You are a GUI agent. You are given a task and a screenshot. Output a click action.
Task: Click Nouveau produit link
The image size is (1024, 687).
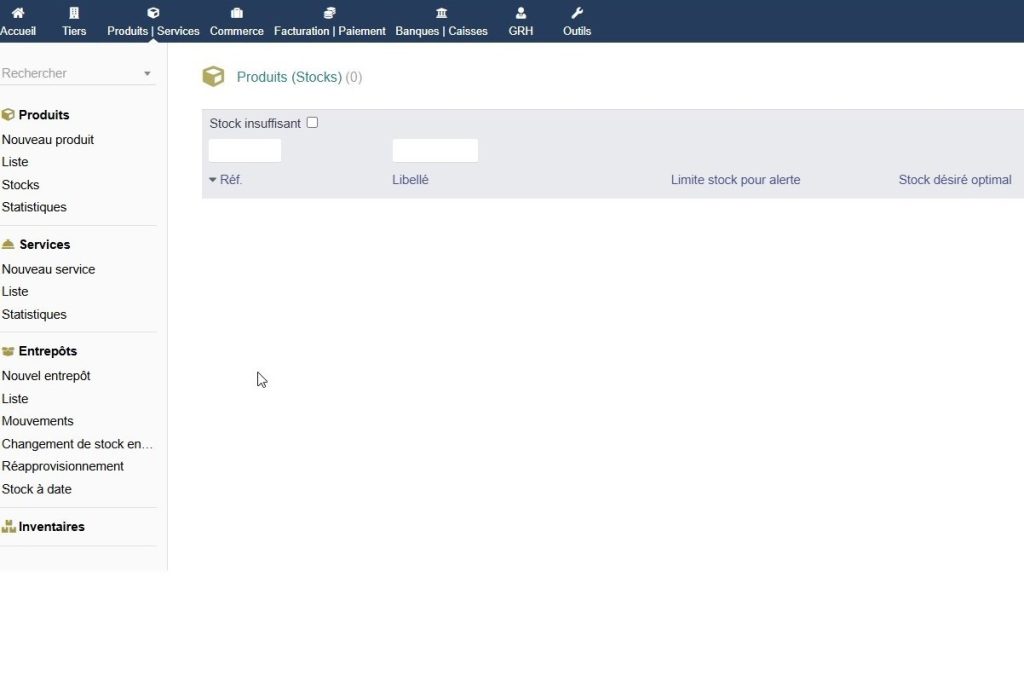[x=48, y=140]
